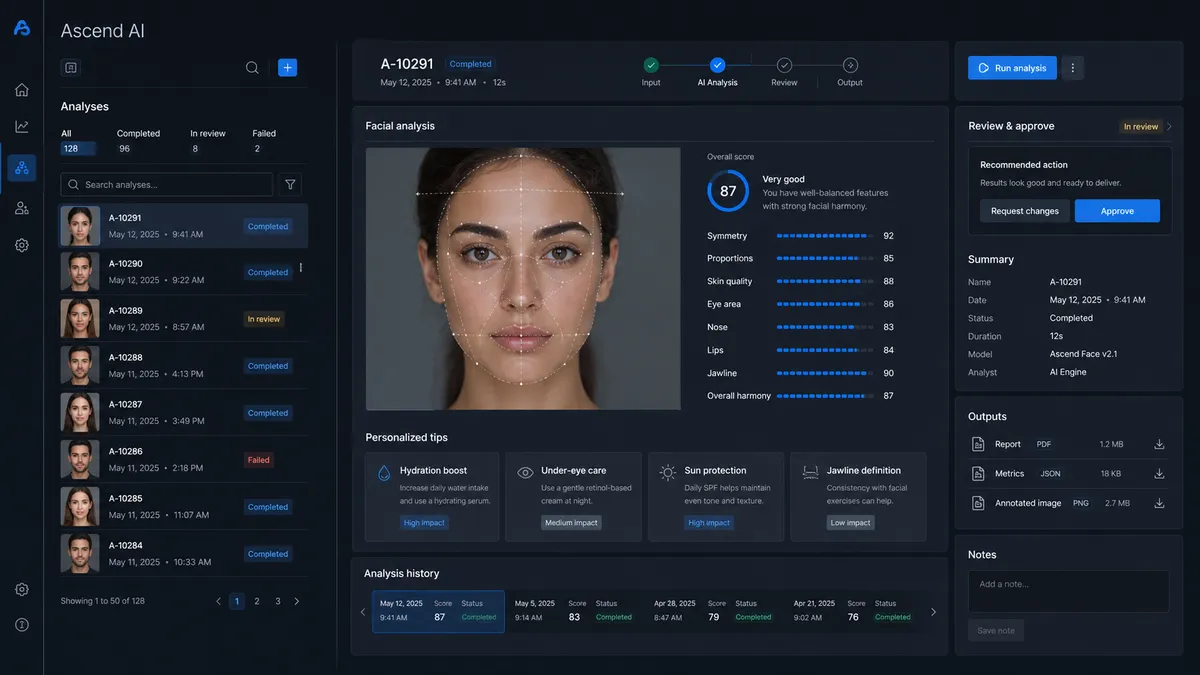Go to next page of analyses list

(297, 602)
